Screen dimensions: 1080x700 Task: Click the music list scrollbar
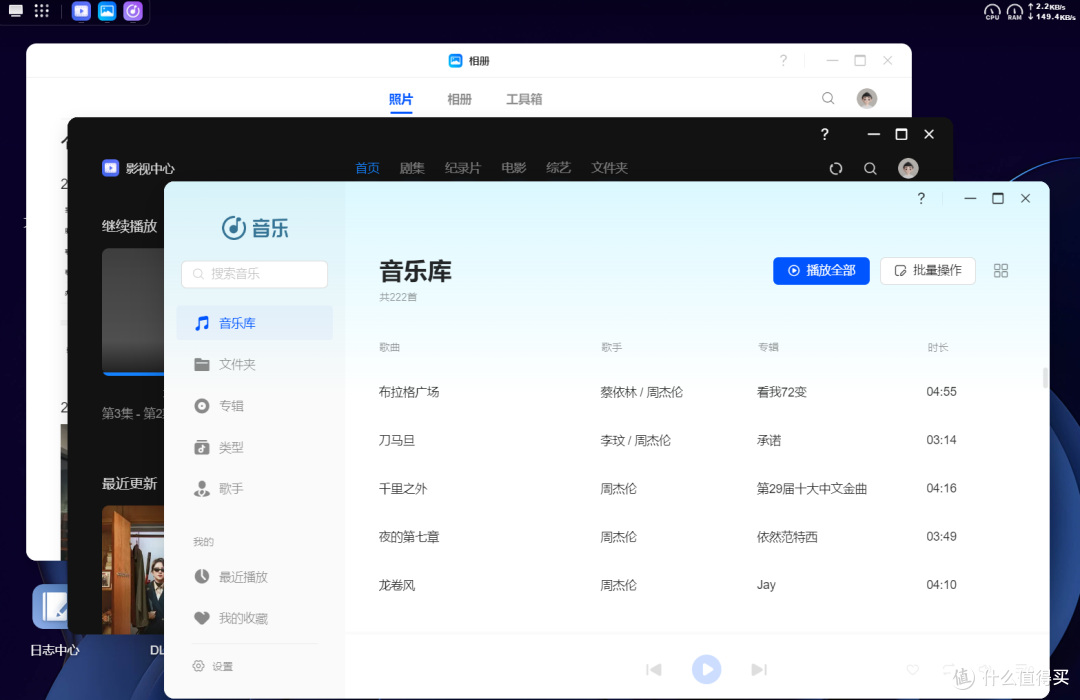pyautogui.click(x=1045, y=378)
